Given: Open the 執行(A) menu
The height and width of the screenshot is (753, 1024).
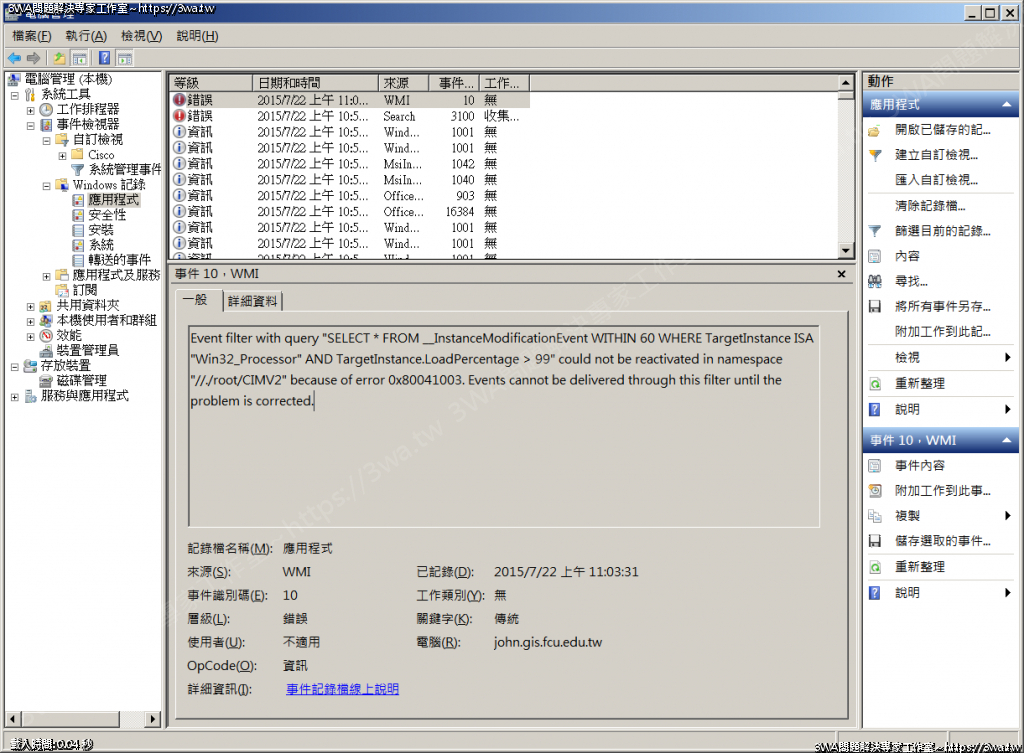Looking at the screenshot, I should click(x=86, y=36).
